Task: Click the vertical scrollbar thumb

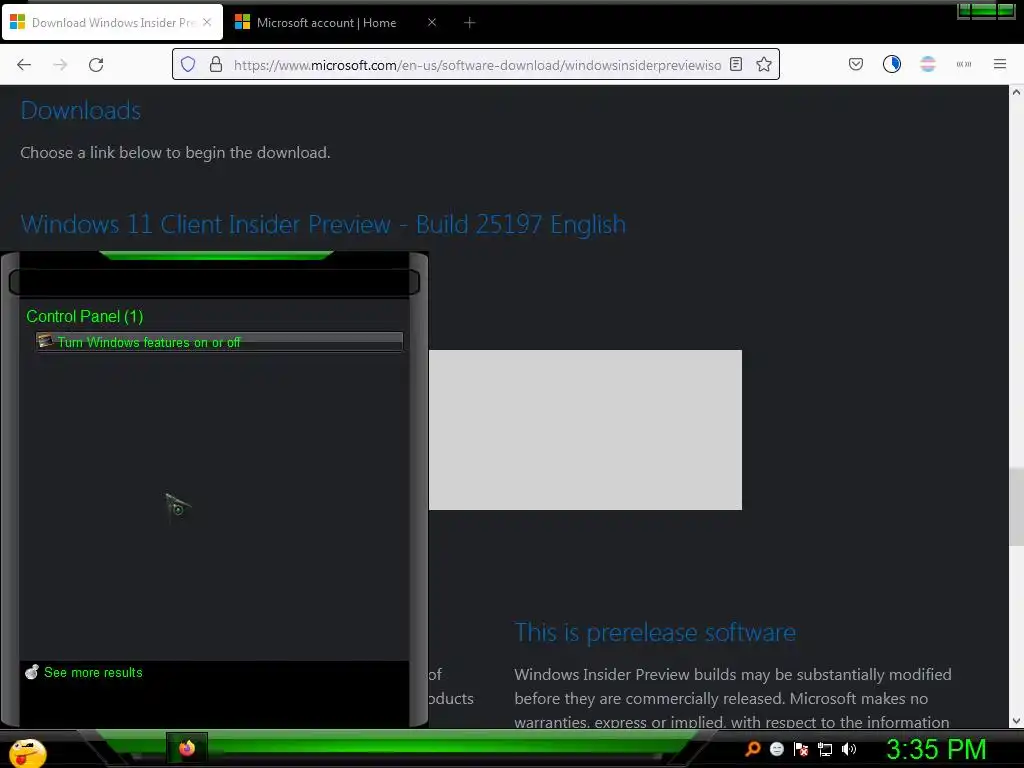Action: (1016, 507)
